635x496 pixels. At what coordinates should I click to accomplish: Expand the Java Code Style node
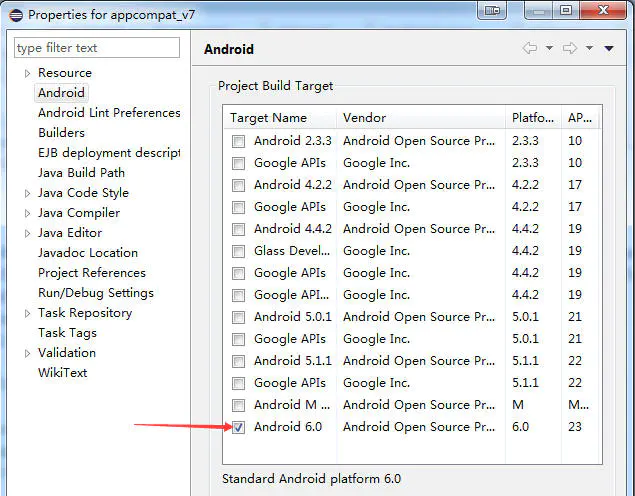28,193
